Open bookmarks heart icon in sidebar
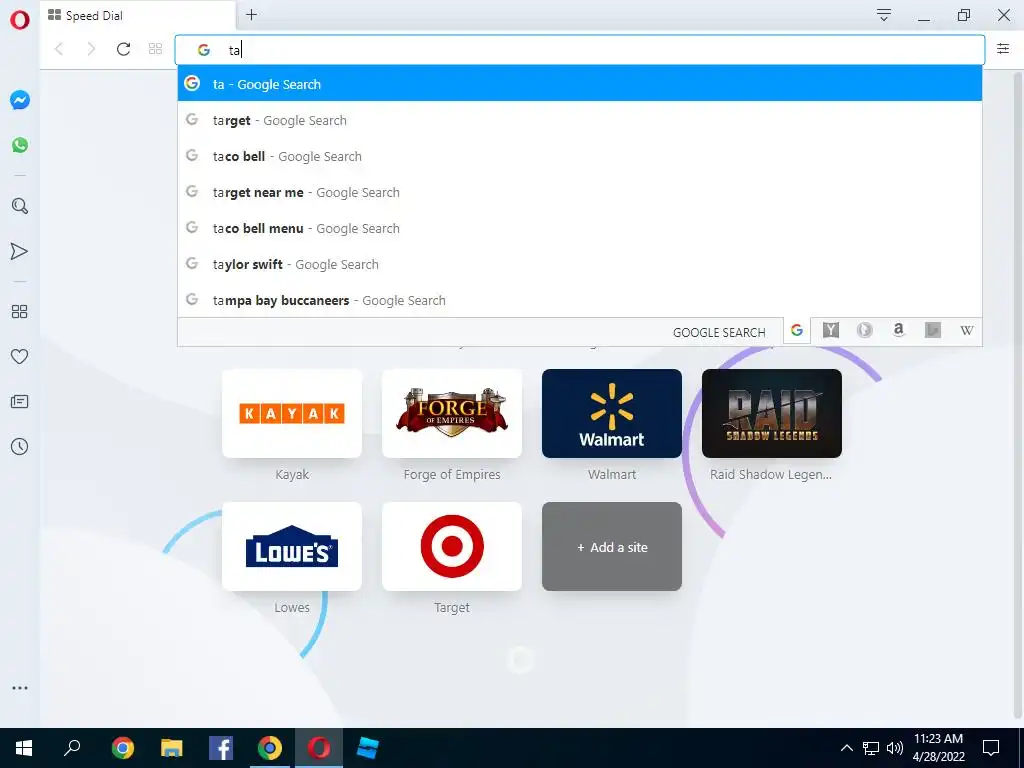Screen dimensions: 1024x768 [x=20, y=357]
